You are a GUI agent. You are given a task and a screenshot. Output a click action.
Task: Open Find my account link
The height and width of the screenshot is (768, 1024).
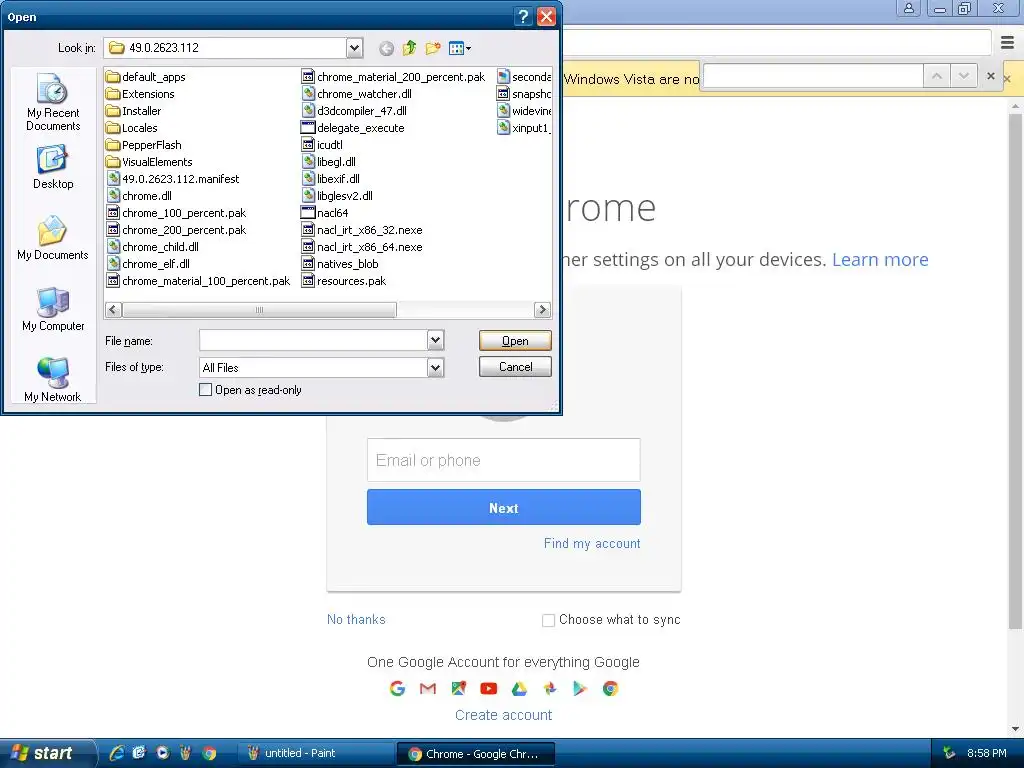[x=592, y=543]
